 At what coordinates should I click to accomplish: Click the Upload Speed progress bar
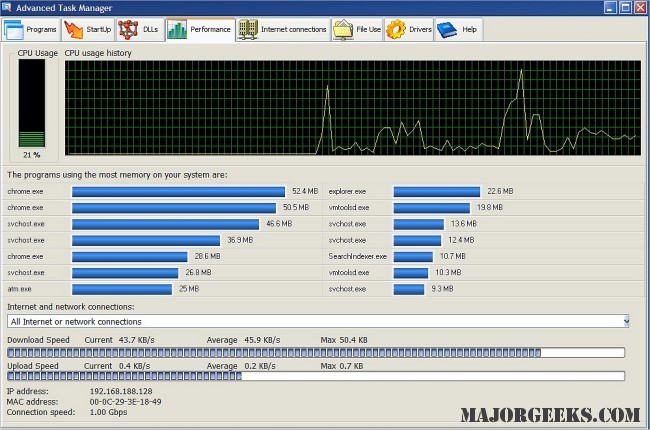pyautogui.click(x=316, y=376)
